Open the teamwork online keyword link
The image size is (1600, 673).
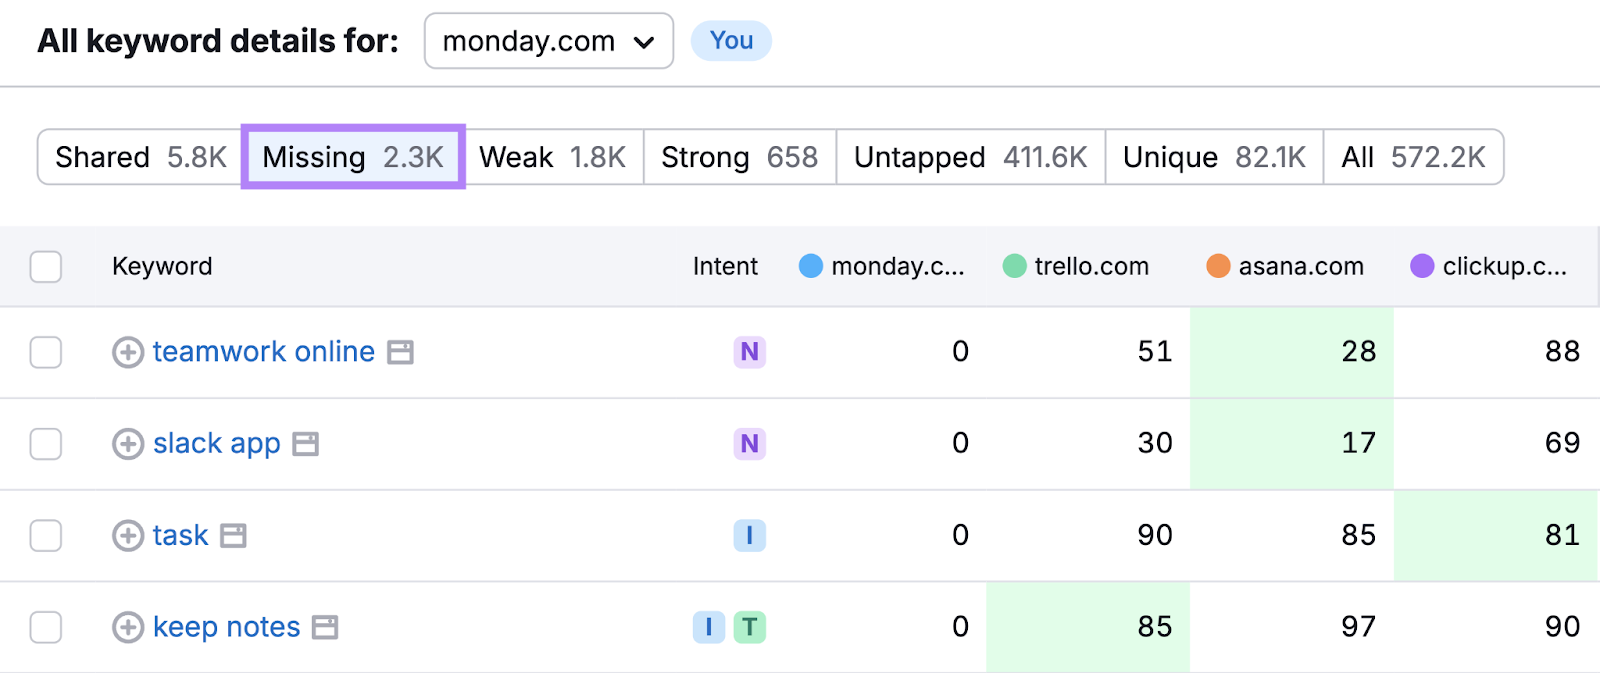pos(263,352)
